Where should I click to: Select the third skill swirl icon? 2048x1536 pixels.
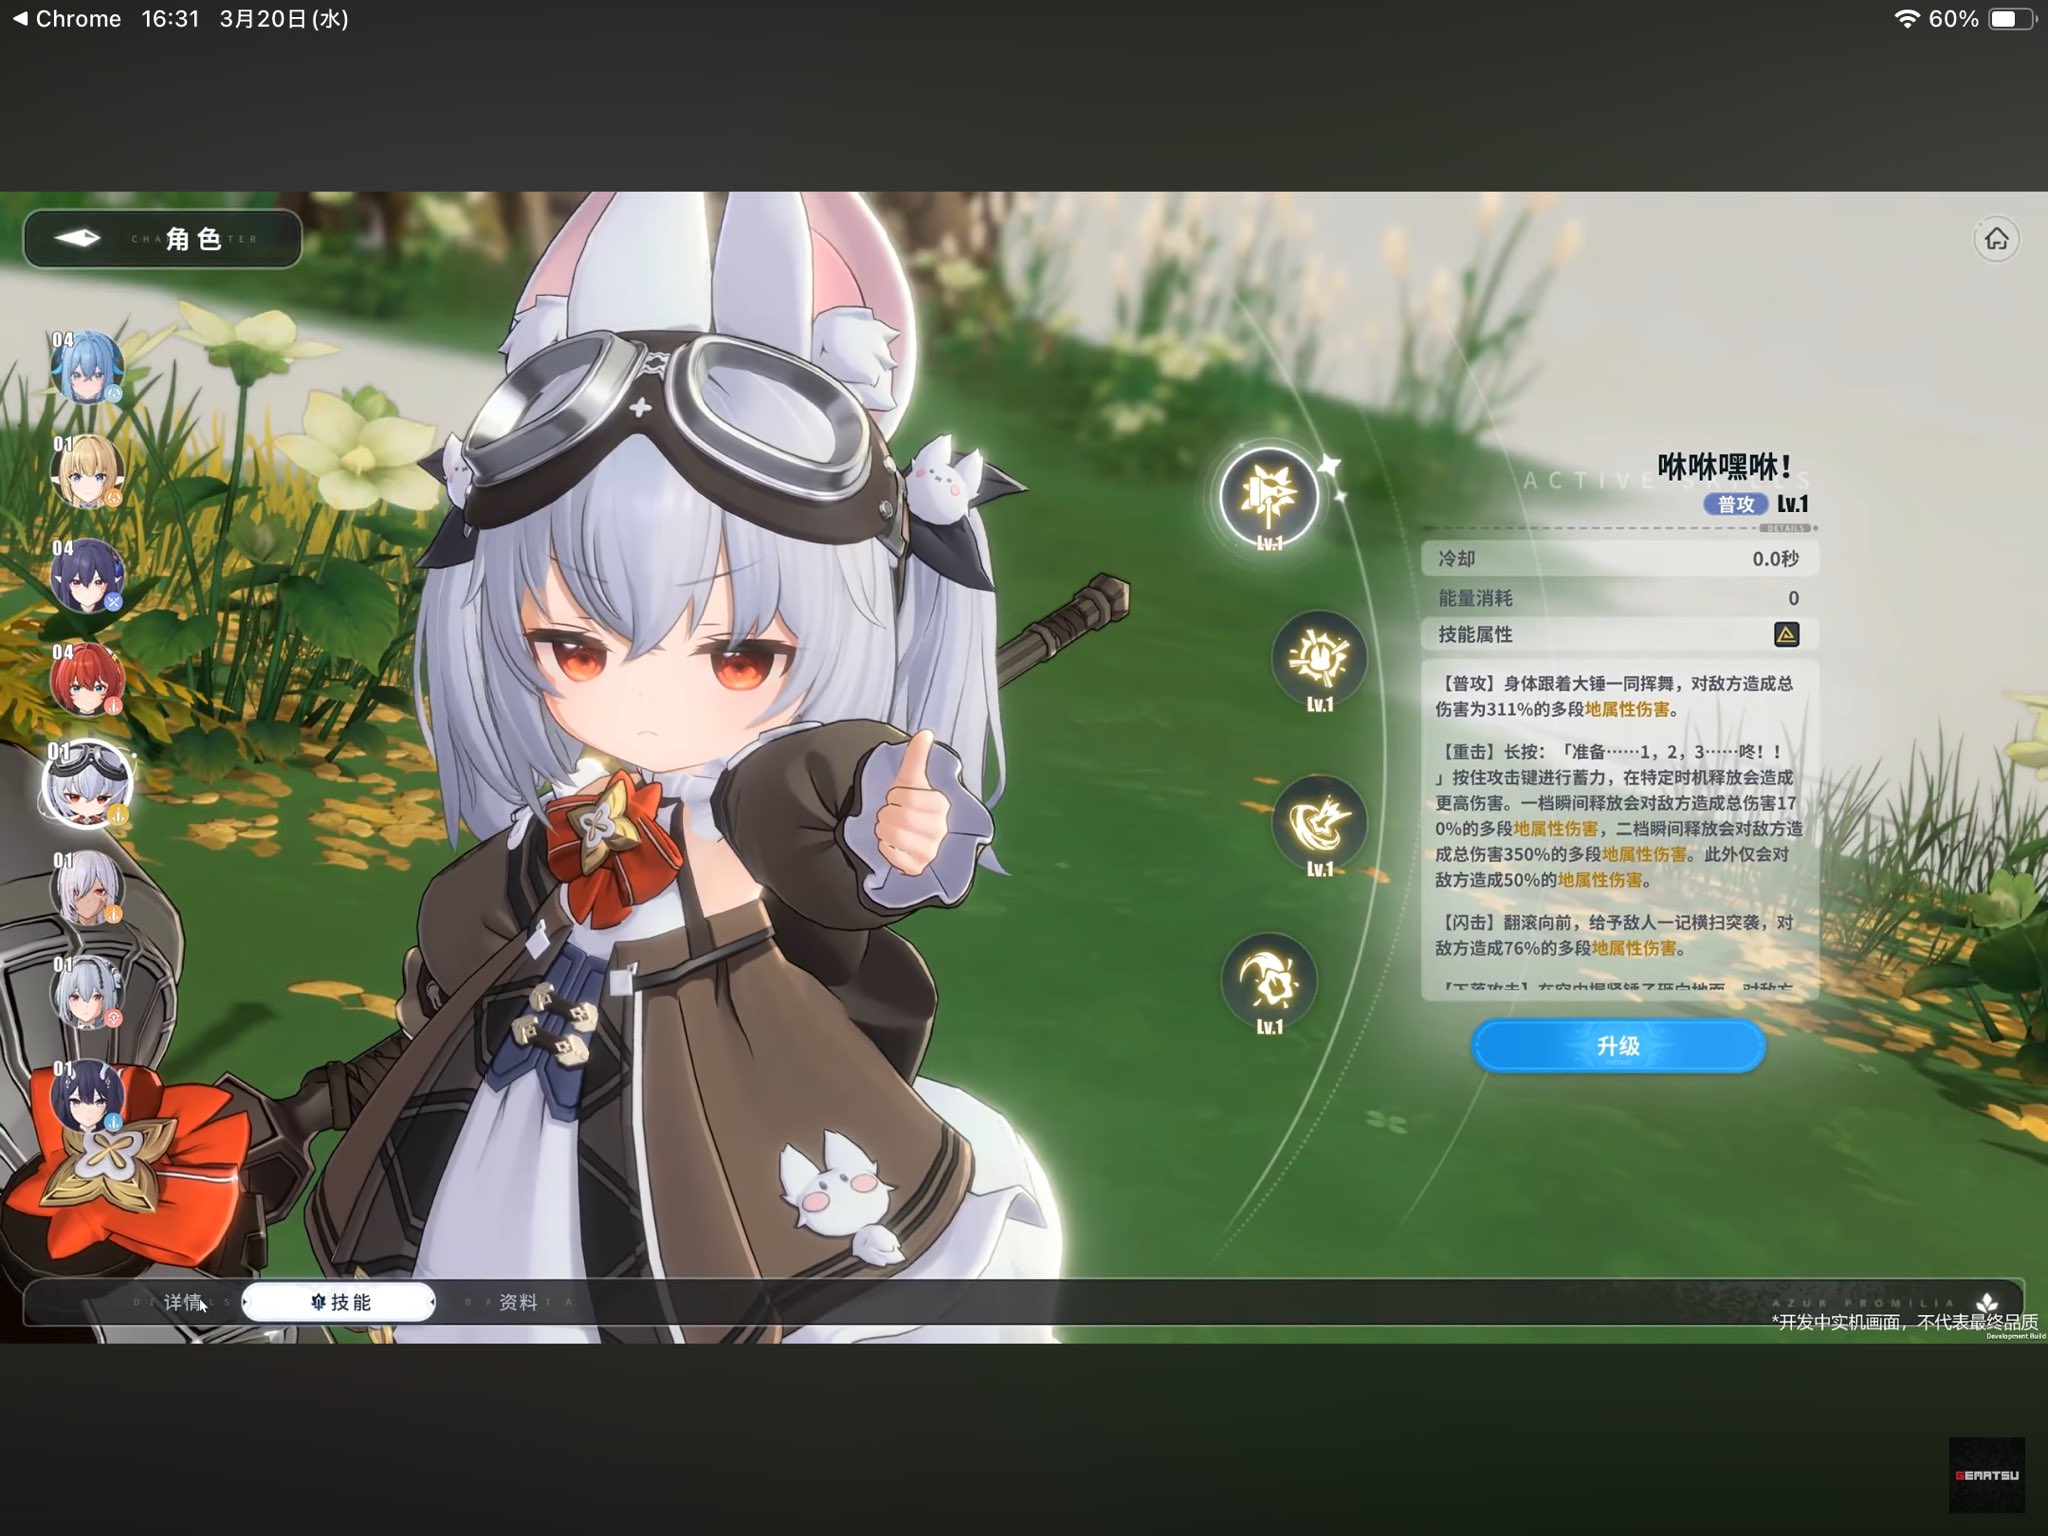(x=1319, y=822)
